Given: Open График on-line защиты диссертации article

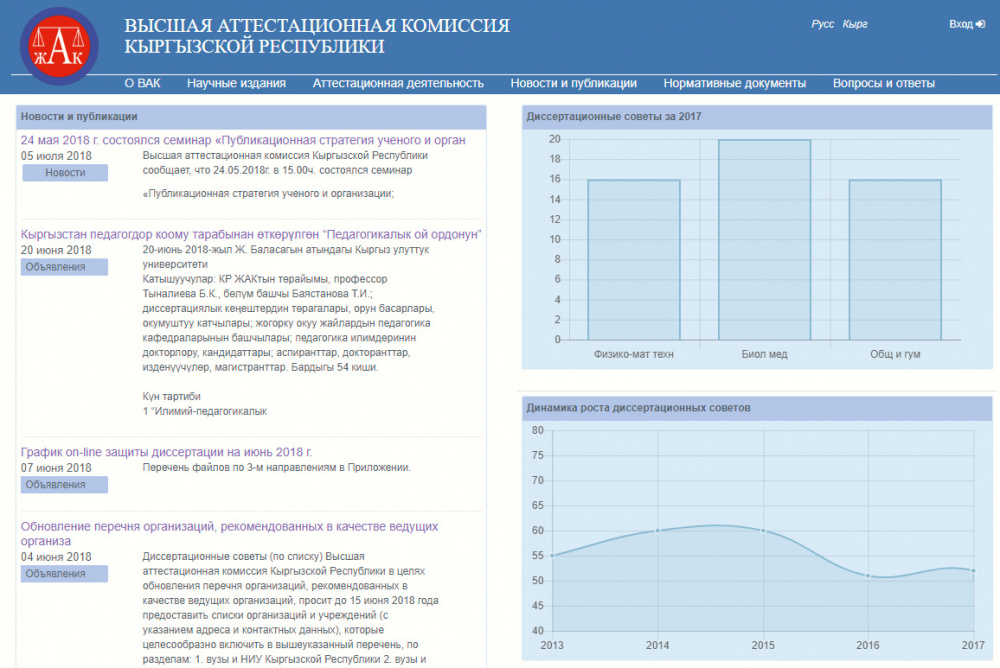Looking at the screenshot, I should coord(166,452).
